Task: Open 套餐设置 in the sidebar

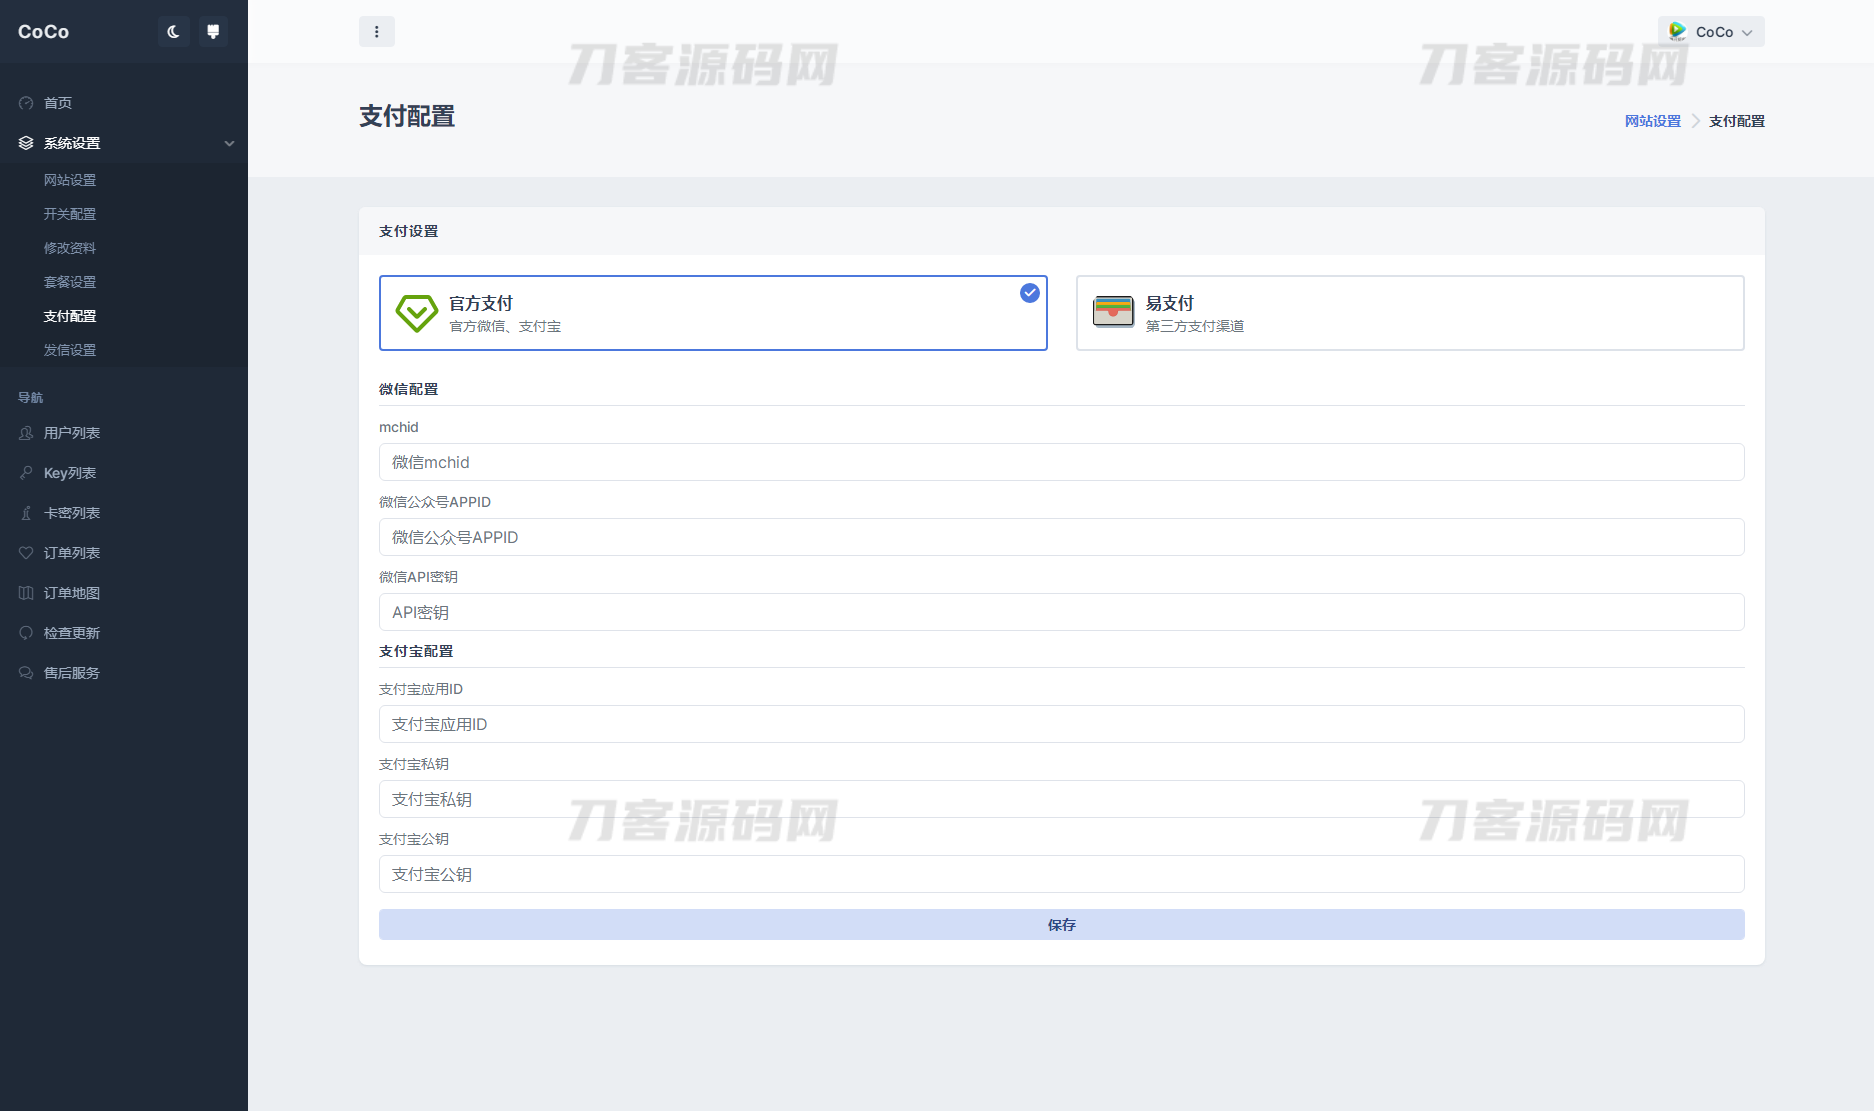Action: click(x=70, y=282)
